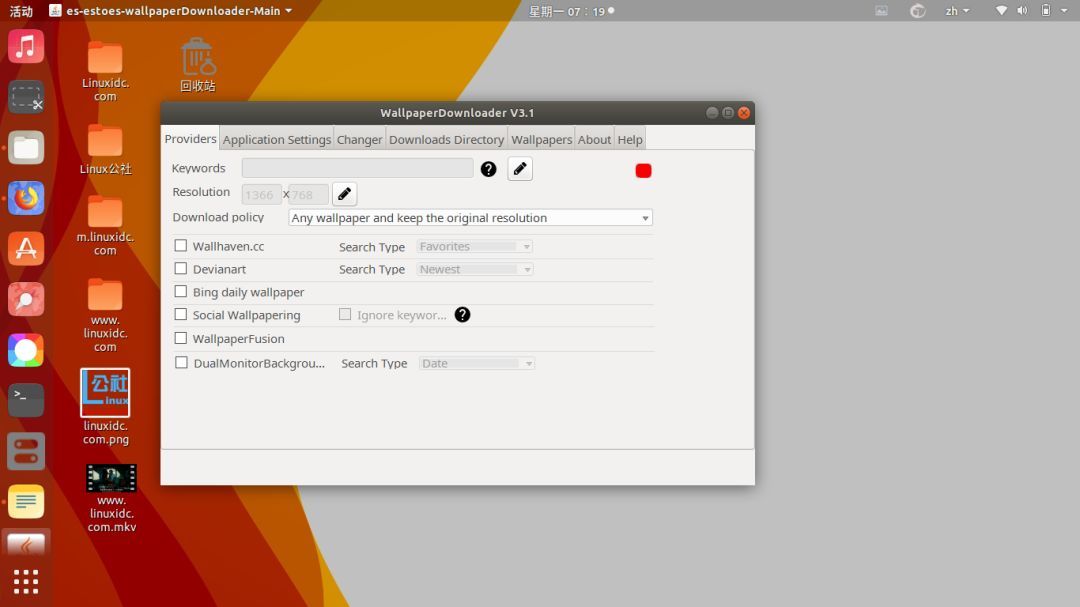Open the m.linuxidc.com desktop folder
Viewport: 1080px width, 607px height.
[105, 226]
